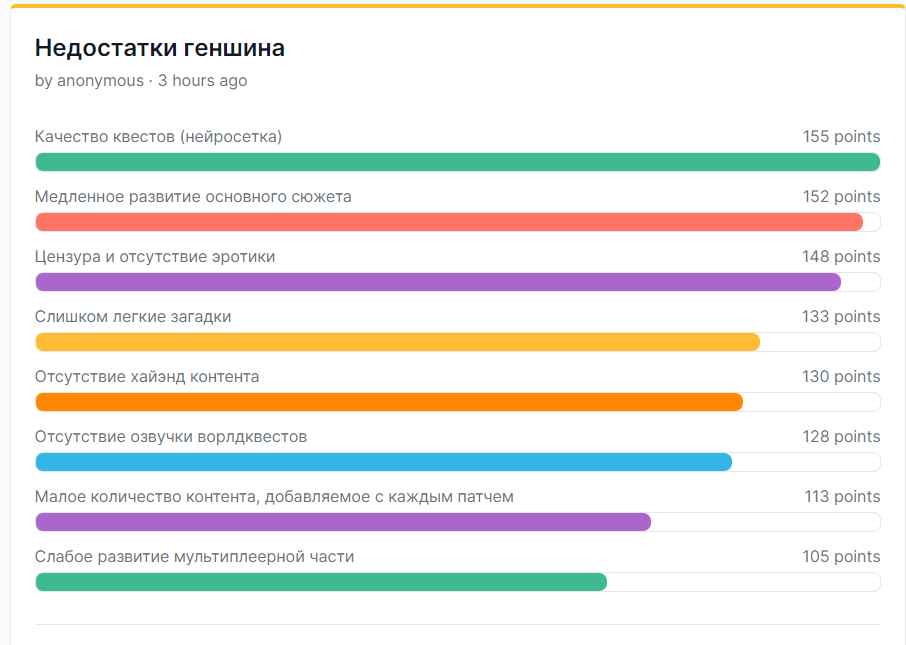This screenshot has width=906, height=645.
Task: Click the "155 points" value
Action: [x=841, y=136]
